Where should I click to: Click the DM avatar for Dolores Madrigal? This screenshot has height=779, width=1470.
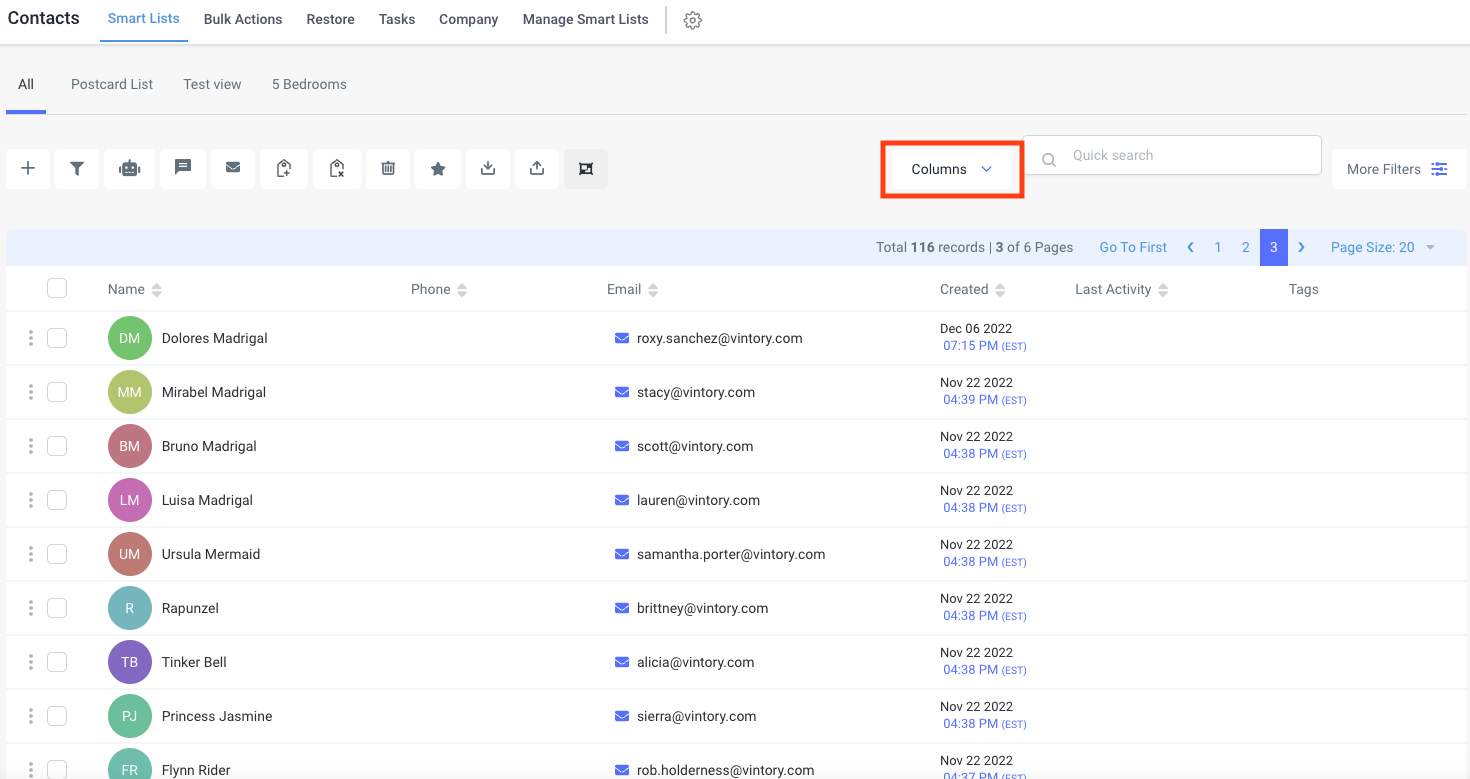tap(130, 338)
